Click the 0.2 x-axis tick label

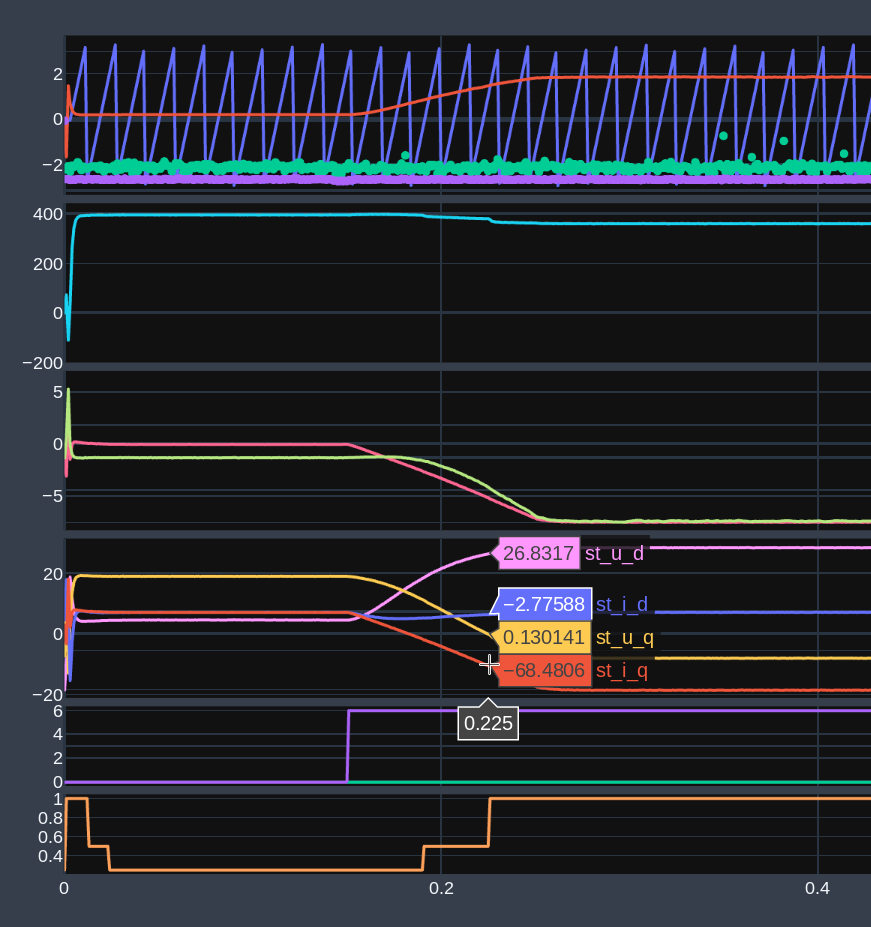441,888
